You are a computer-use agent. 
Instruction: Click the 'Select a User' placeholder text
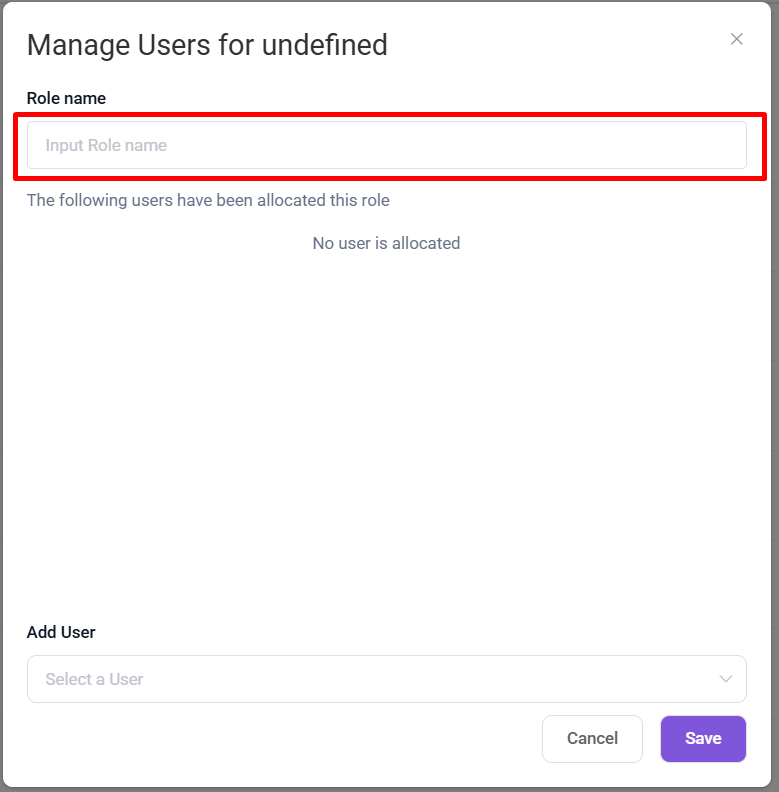pos(94,679)
